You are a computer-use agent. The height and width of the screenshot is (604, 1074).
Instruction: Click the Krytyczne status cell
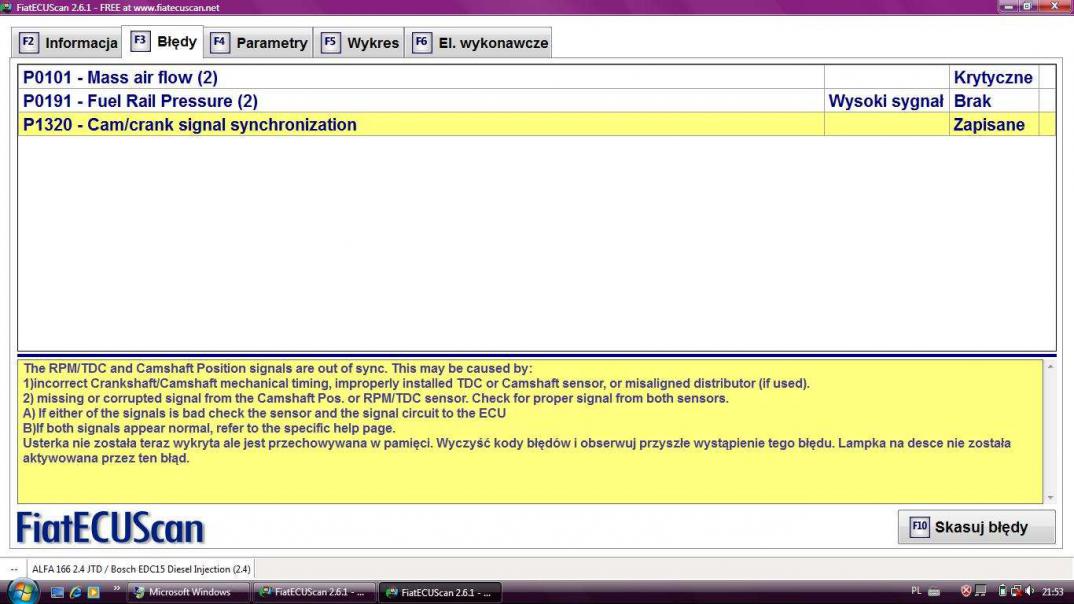992,77
